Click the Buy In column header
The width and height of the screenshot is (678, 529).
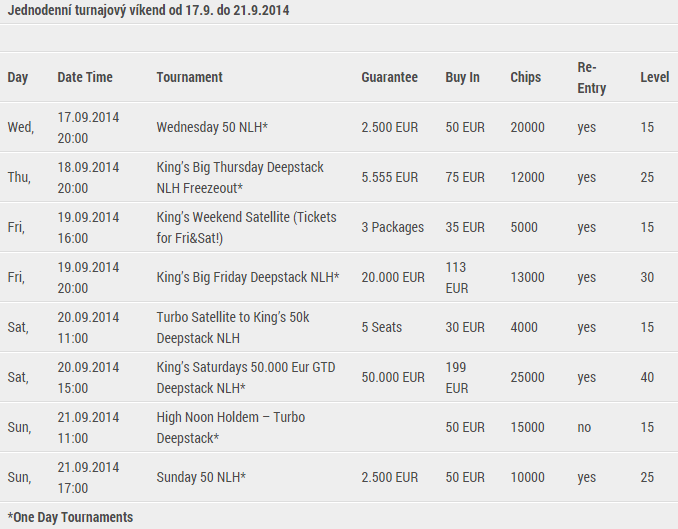click(462, 77)
